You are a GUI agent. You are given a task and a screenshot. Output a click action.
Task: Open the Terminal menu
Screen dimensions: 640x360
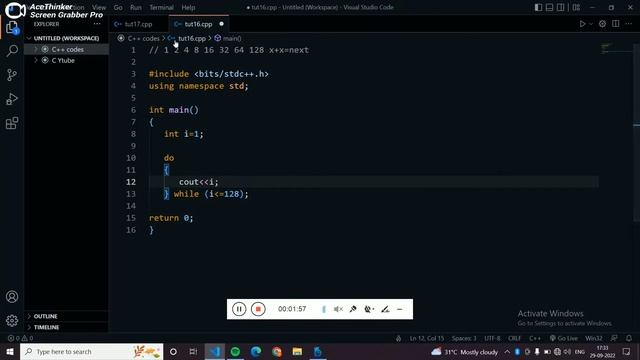pyautogui.click(x=161, y=7)
